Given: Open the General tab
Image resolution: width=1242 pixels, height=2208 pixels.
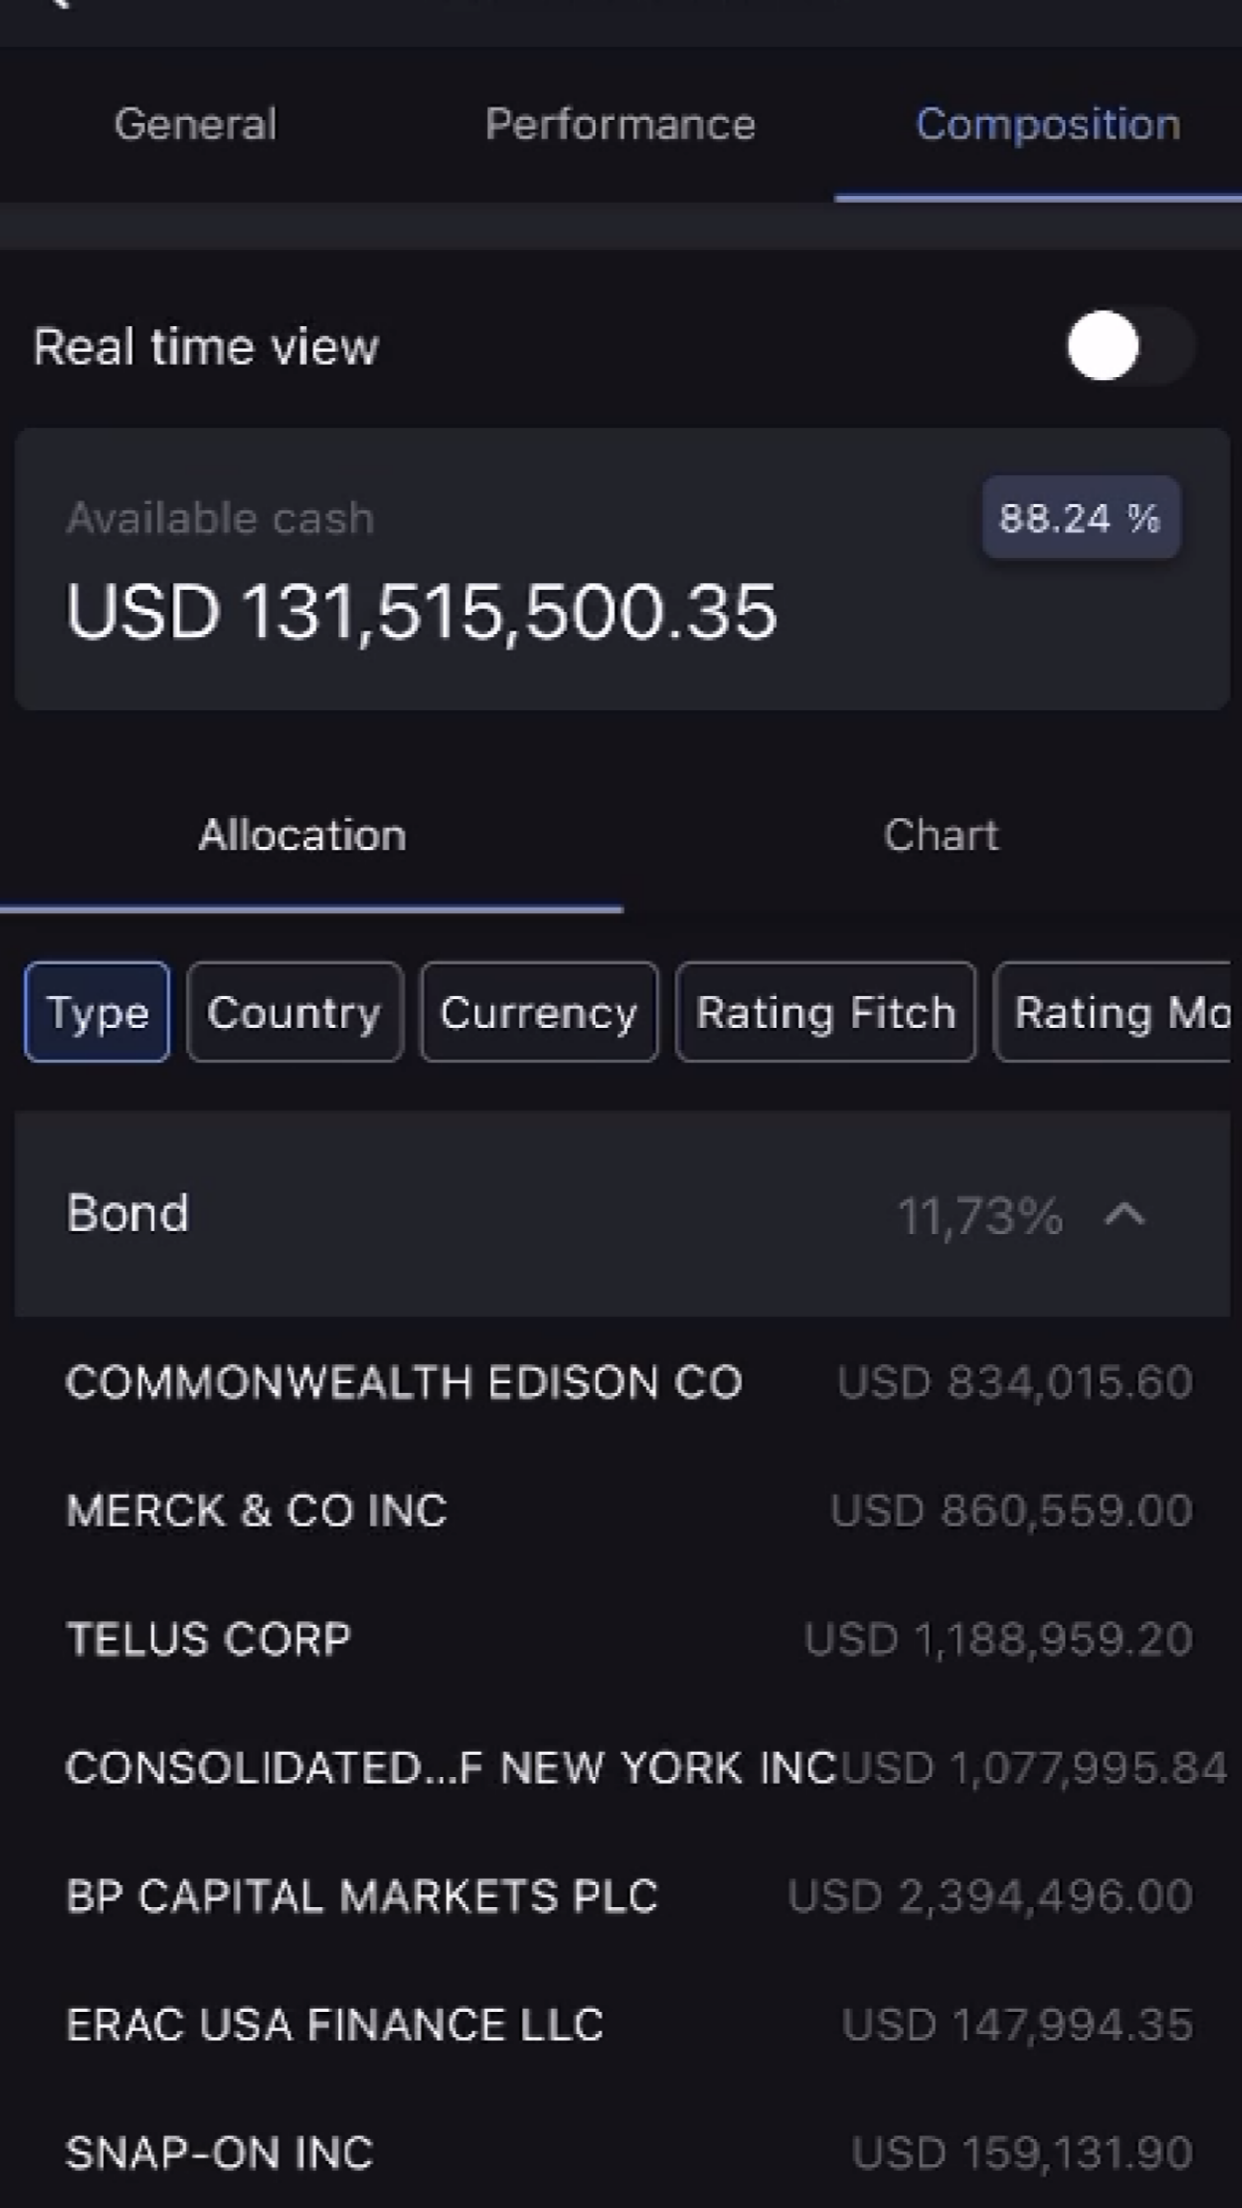Looking at the screenshot, I should [195, 124].
